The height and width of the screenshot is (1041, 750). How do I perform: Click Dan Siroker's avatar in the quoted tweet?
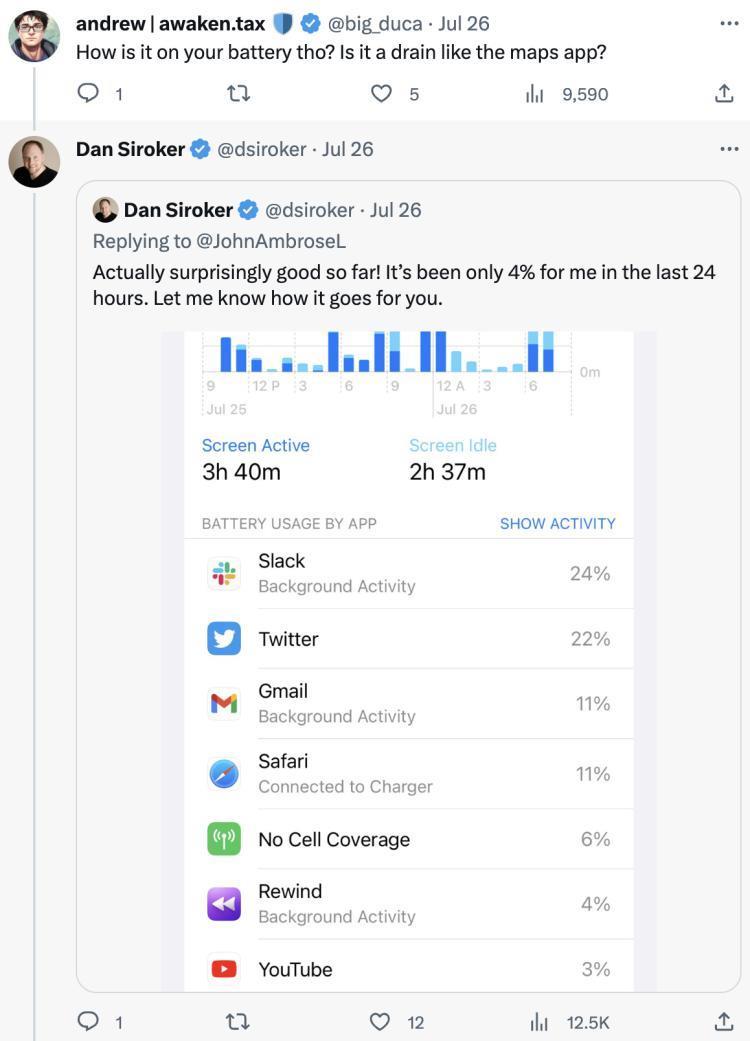tap(106, 209)
